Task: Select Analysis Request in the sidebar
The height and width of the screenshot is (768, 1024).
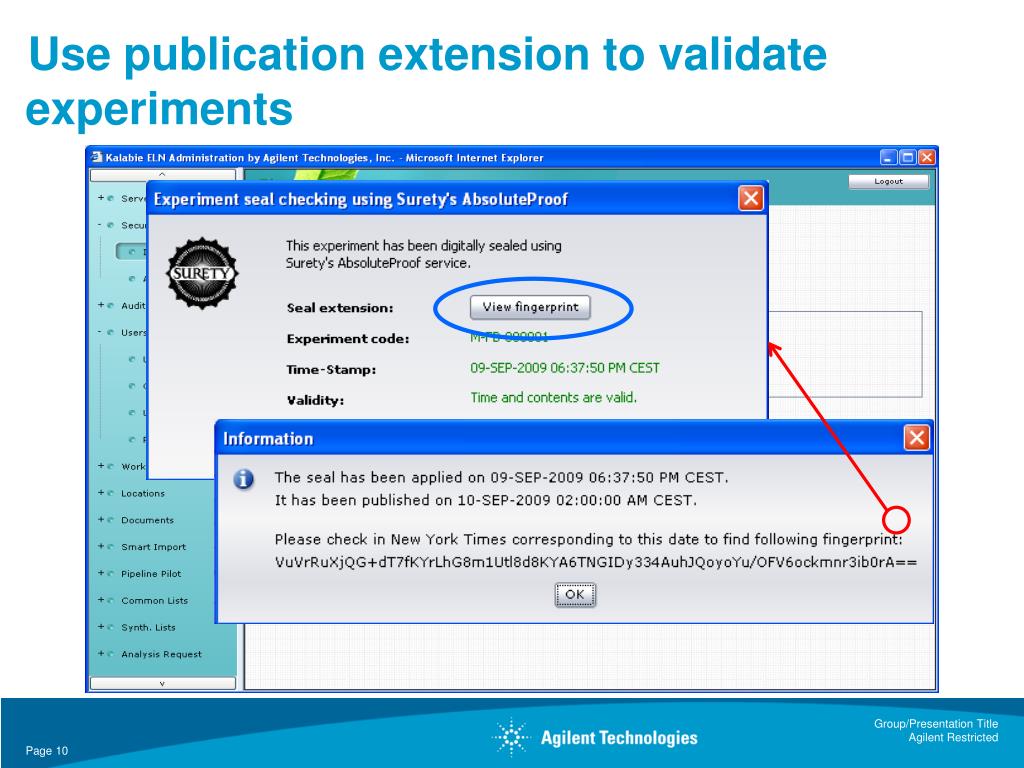Action: click(161, 654)
